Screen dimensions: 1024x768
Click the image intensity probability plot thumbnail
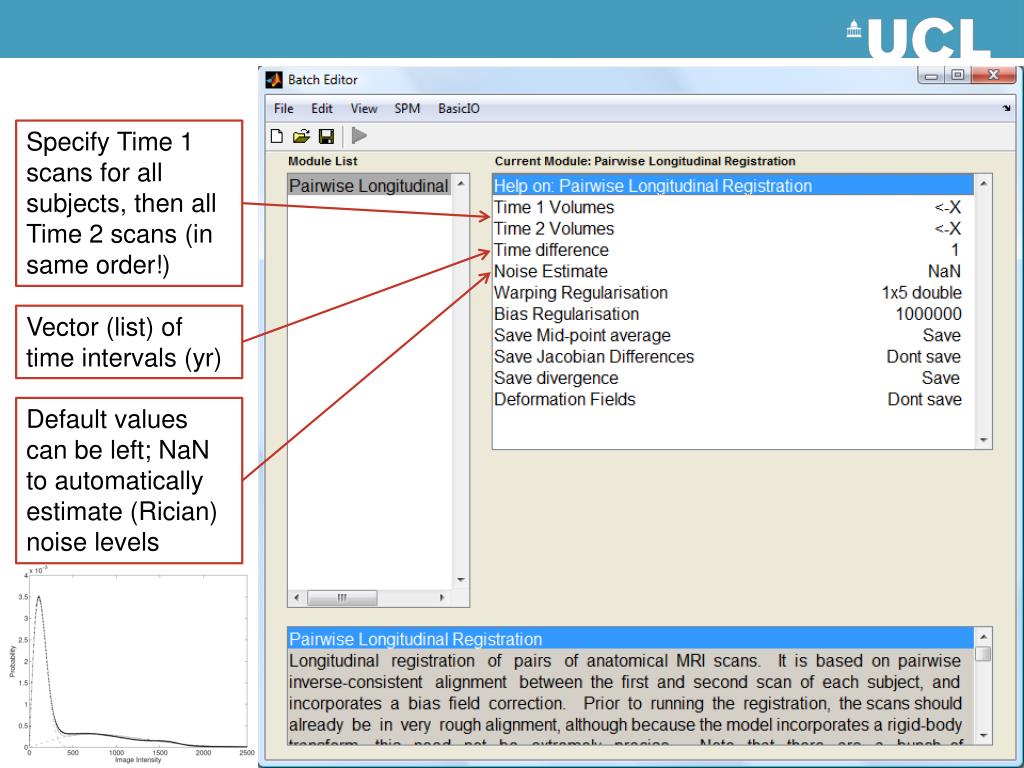click(131, 665)
